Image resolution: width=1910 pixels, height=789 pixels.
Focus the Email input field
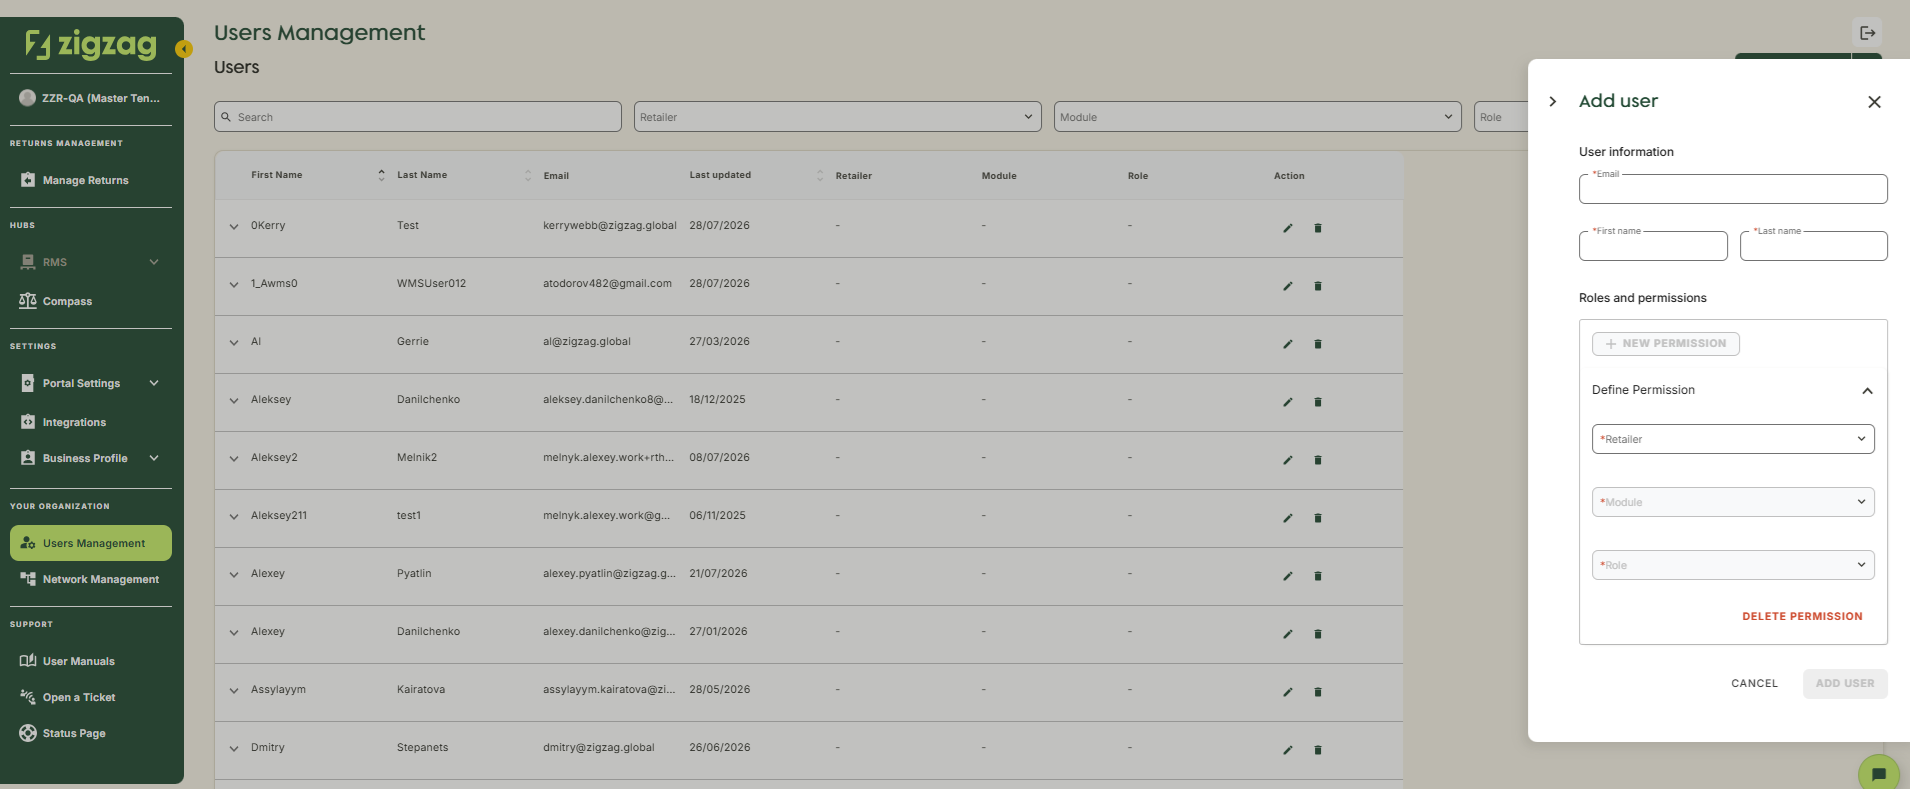pos(1733,189)
